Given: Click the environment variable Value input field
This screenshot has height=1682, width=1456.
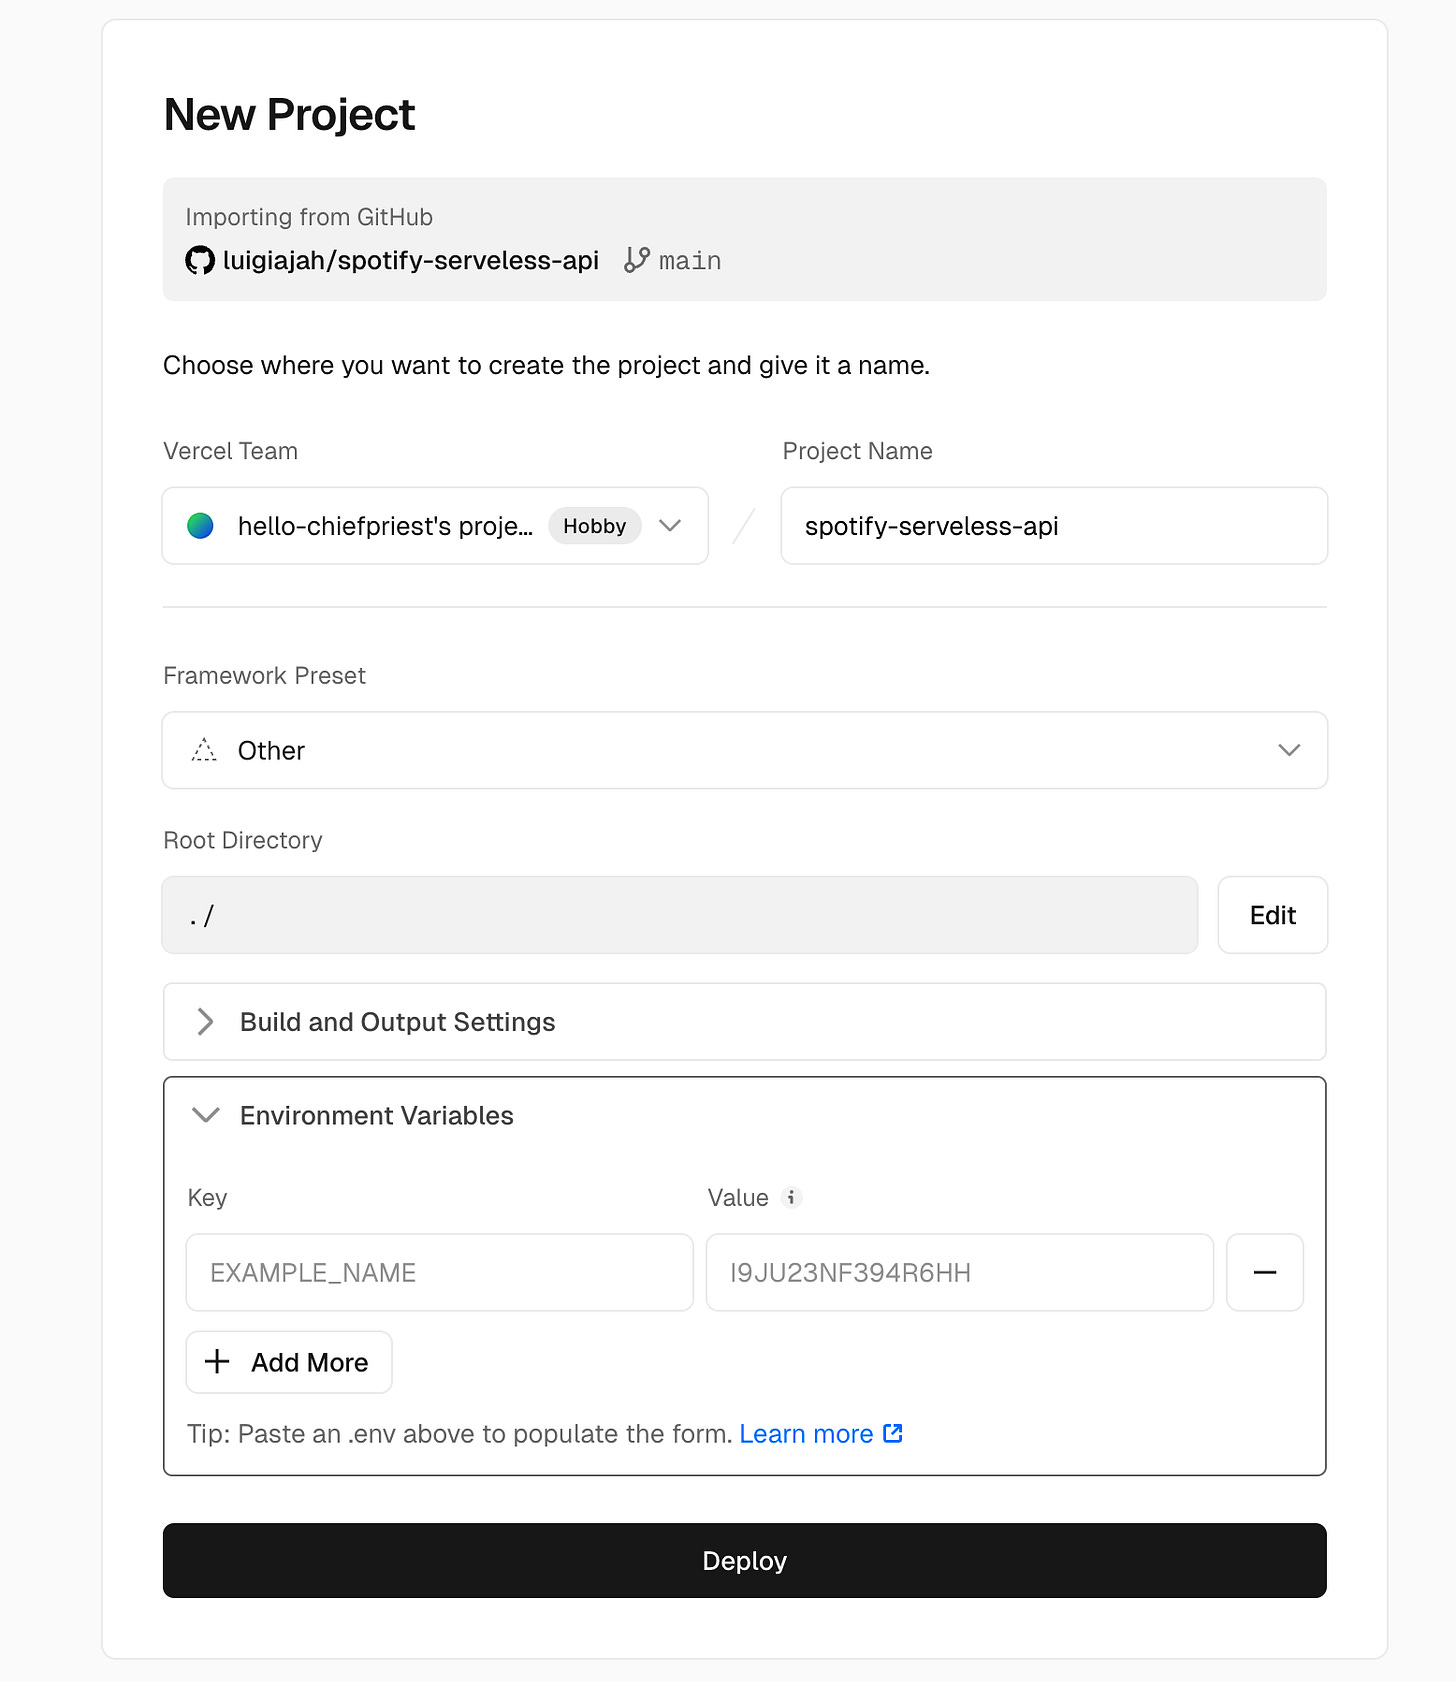Looking at the screenshot, I should (x=960, y=1272).
